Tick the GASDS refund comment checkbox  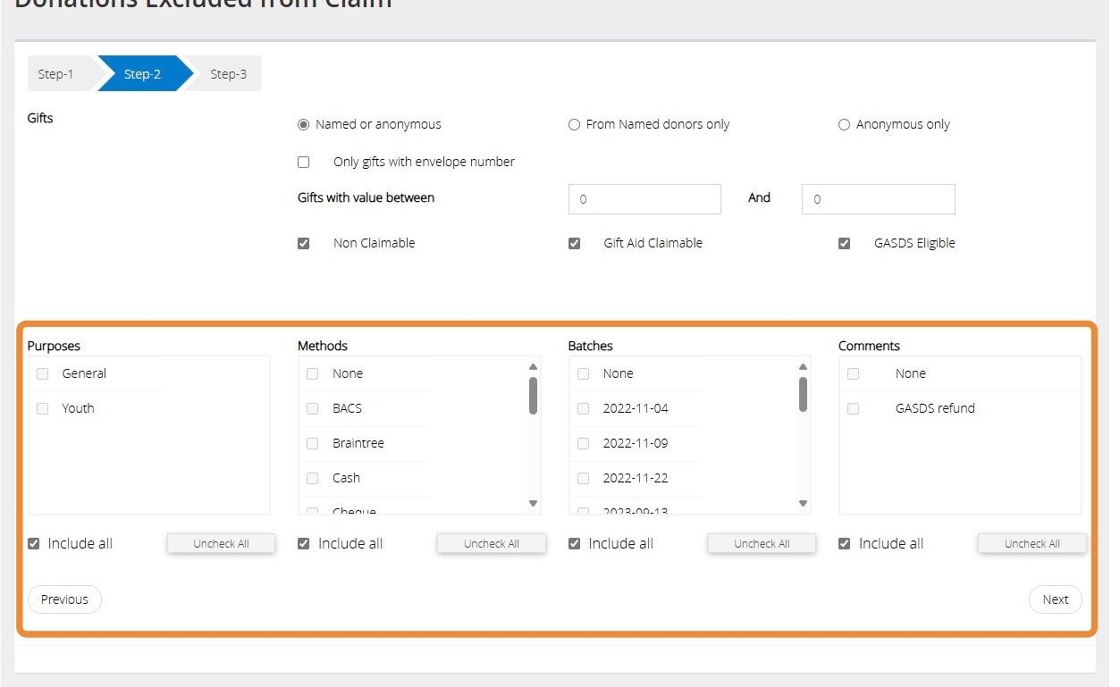click(x=853, y=408)
